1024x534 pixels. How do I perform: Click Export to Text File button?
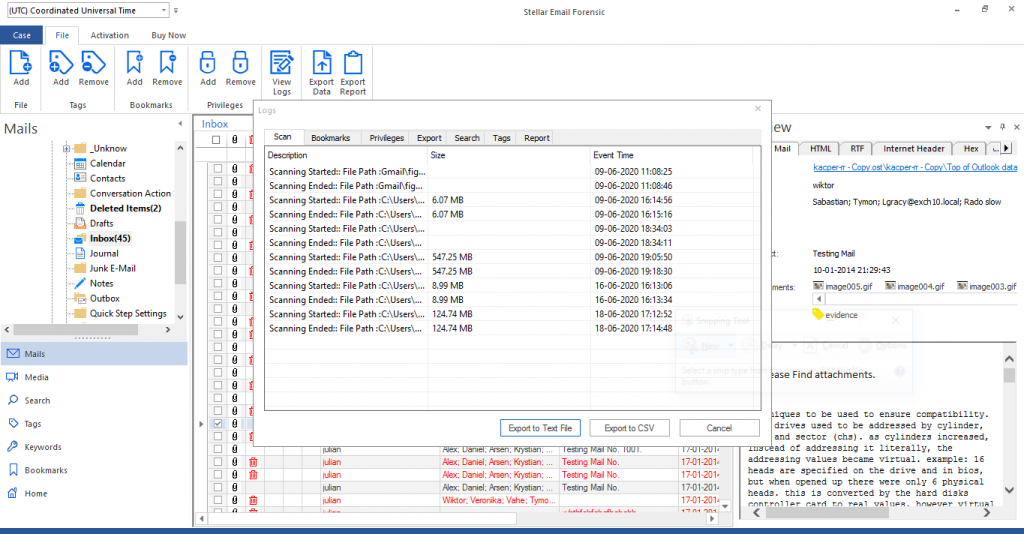pos(540,428)
